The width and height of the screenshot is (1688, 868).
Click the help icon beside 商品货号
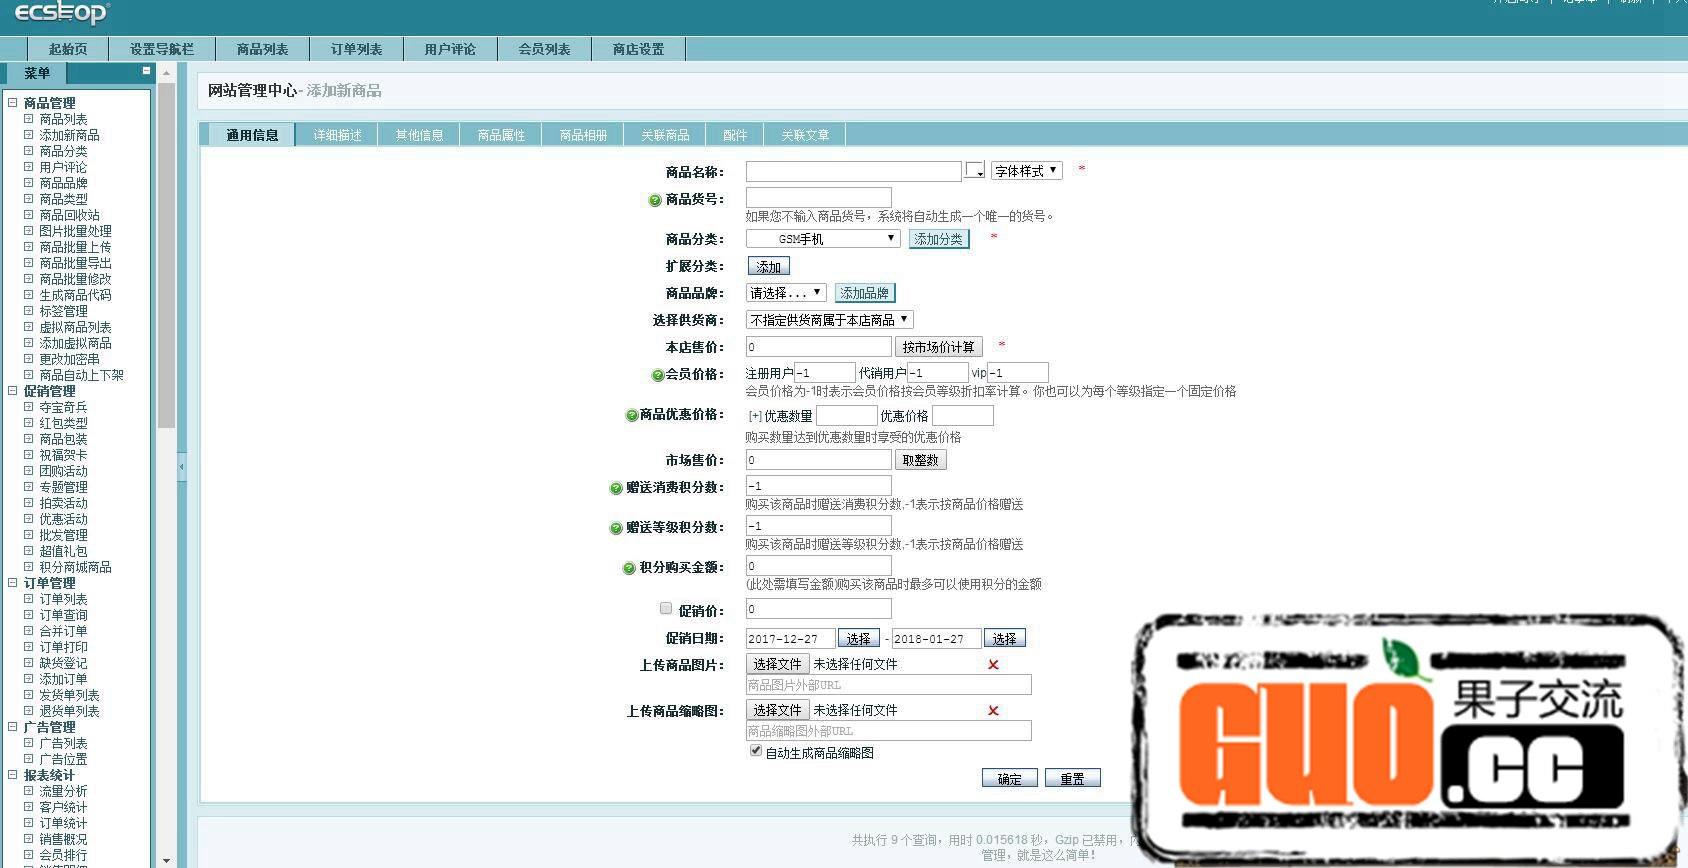point(655,200)
